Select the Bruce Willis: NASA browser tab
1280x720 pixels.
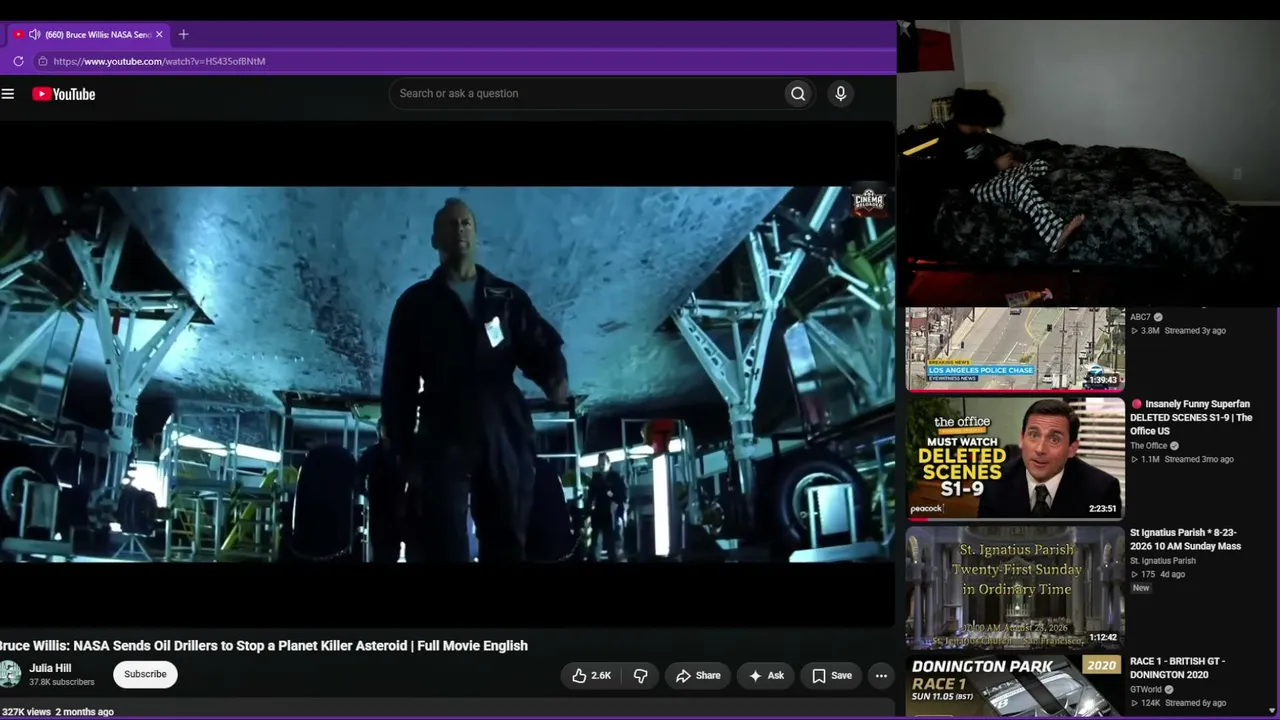[88, 34]
